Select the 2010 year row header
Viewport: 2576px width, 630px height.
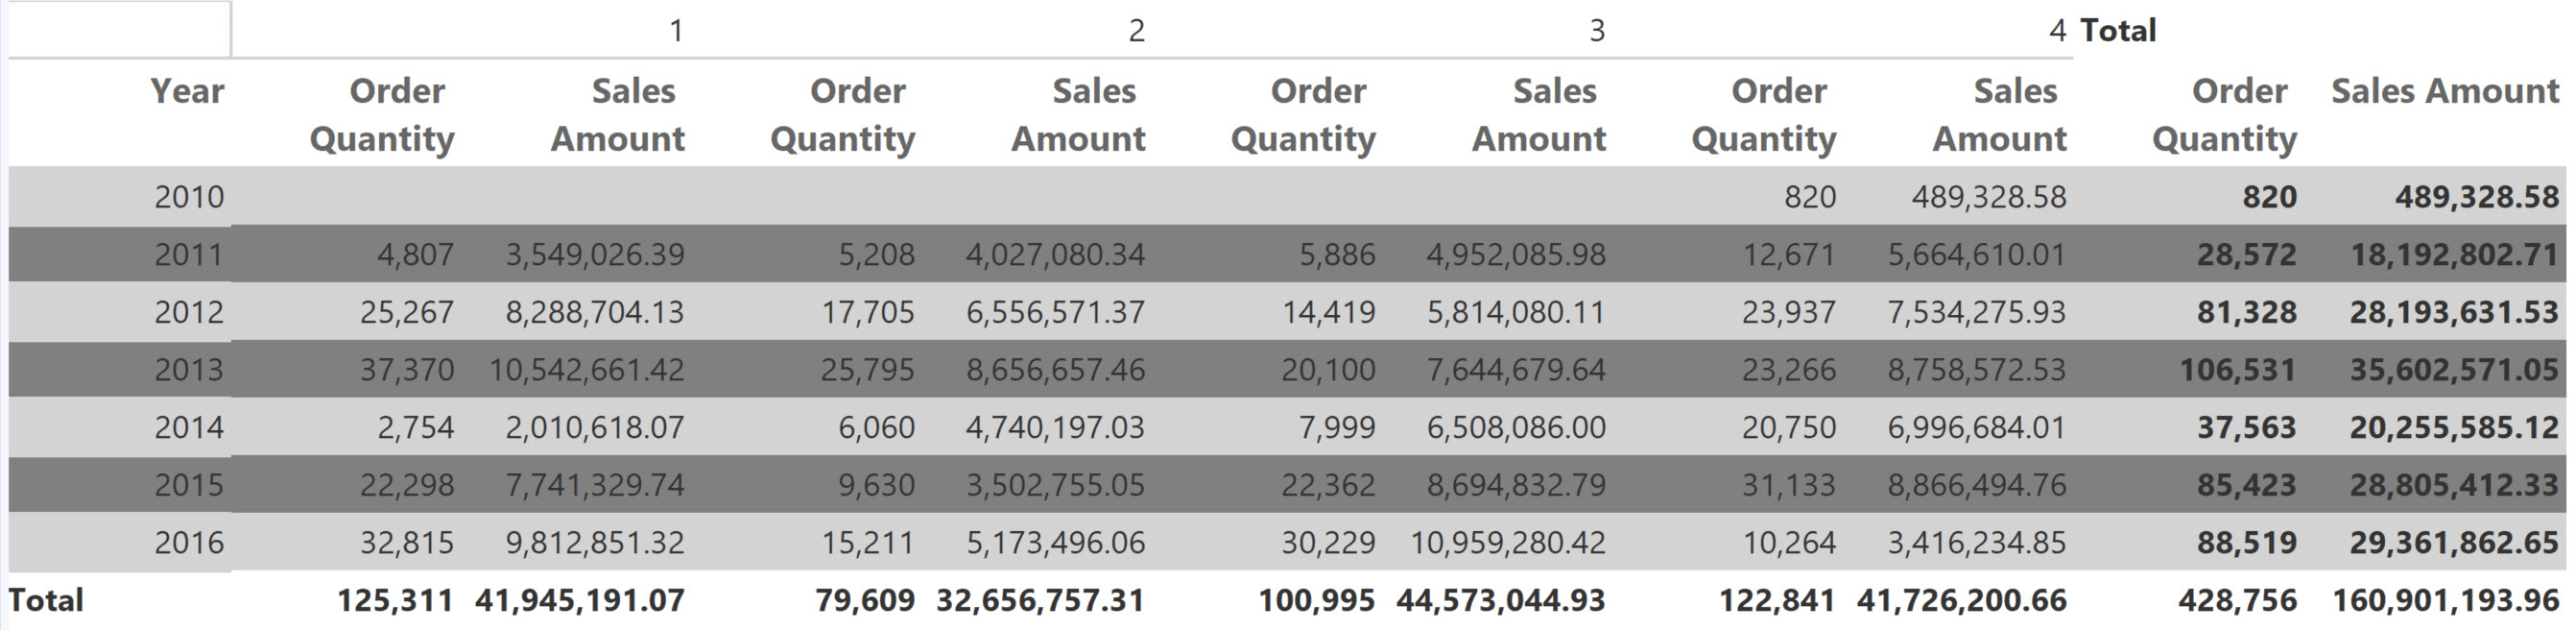click(x=188, y=197)
